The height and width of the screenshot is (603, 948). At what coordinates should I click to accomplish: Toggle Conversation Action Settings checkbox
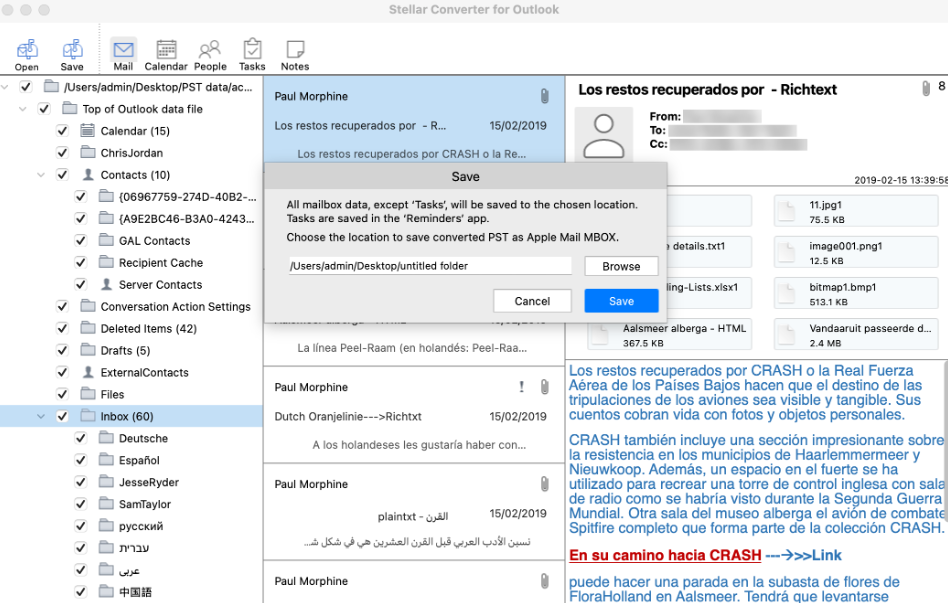(x=62, y=306)
